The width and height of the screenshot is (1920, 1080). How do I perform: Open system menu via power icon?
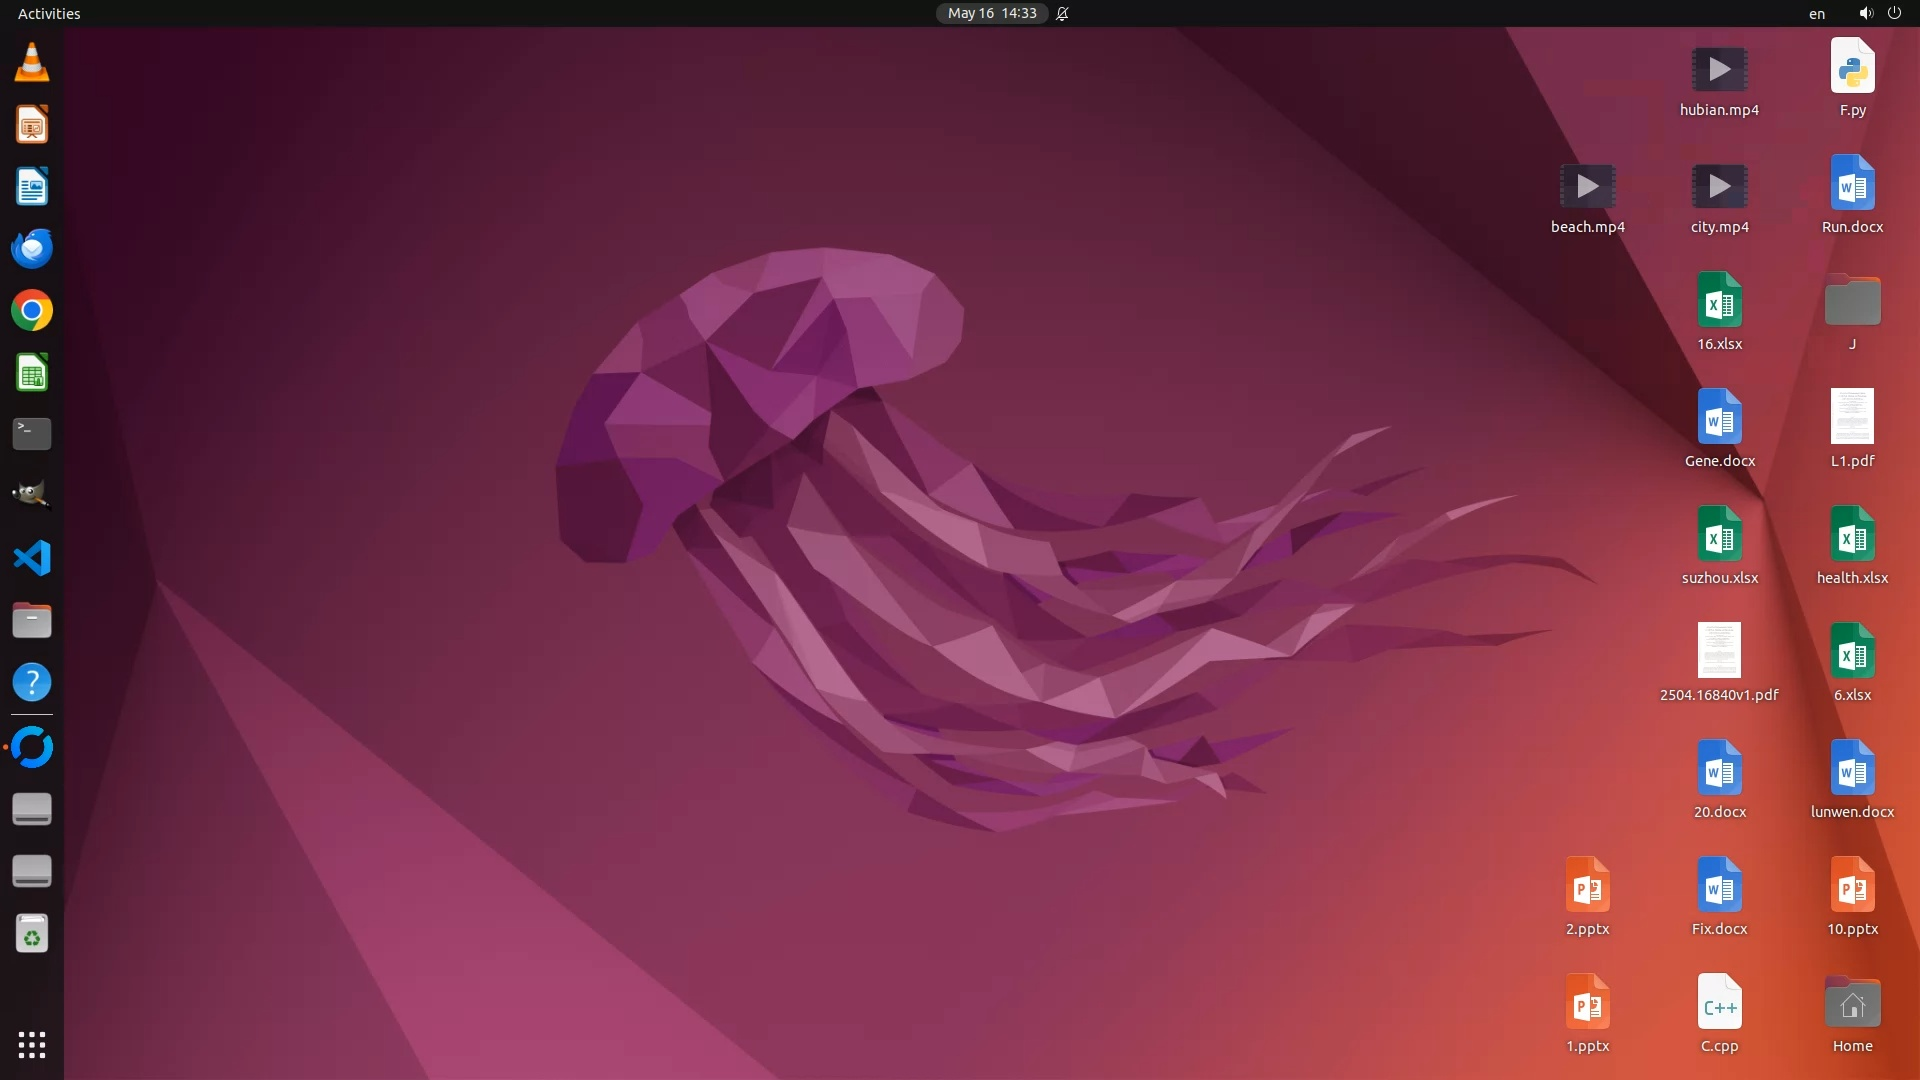pos(1894,13)
